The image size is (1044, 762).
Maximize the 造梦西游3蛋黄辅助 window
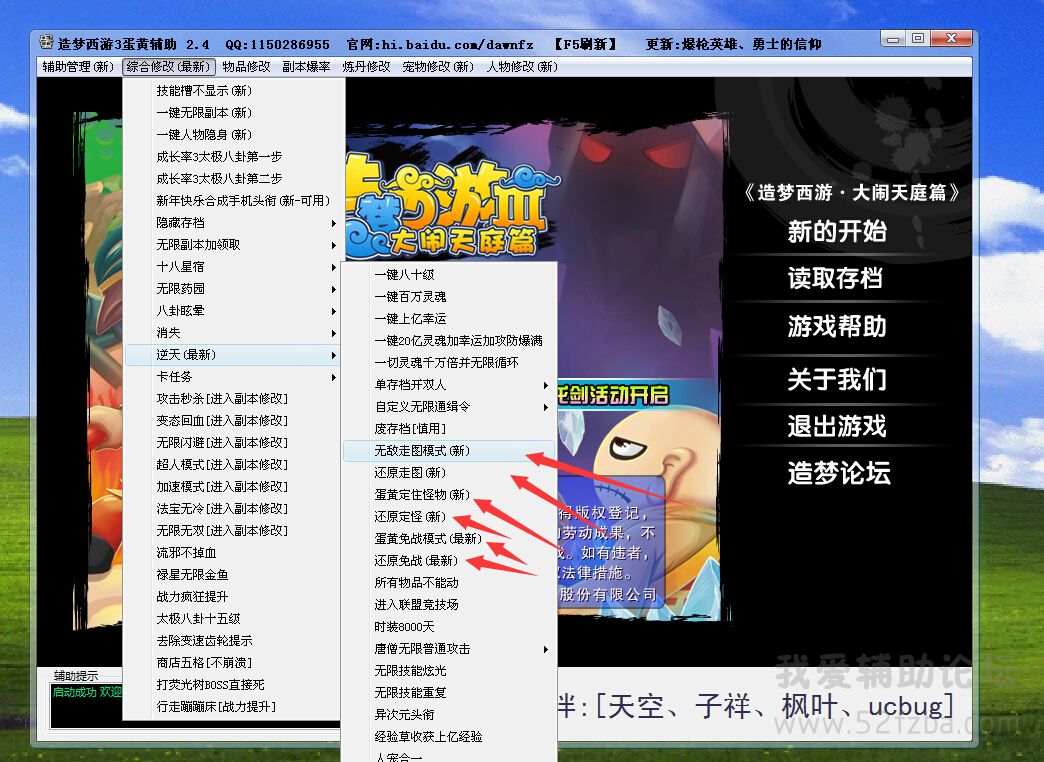click(917, 39)
